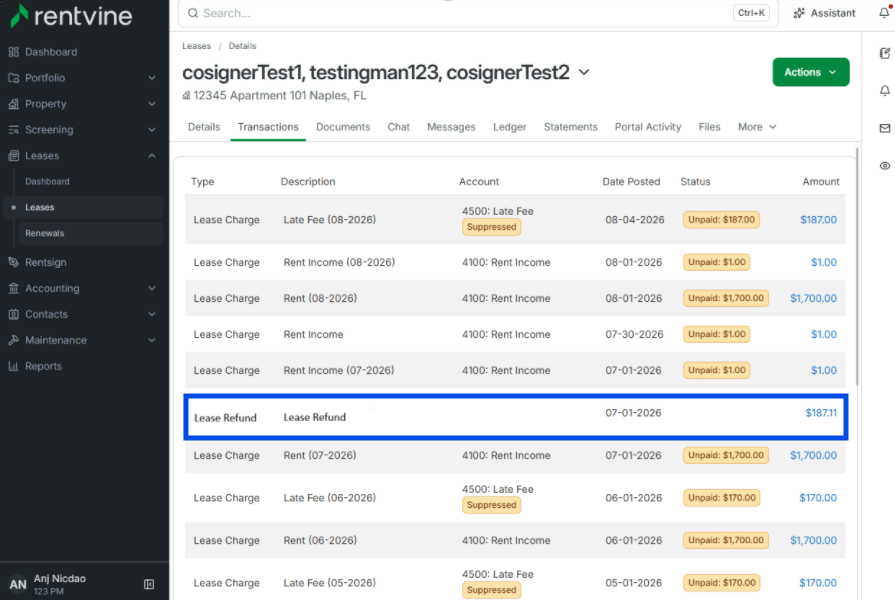Open the Rent (08-2026) $1,700.00 amount link
Image resolution: width=895 pixels, height=600 pixels.
(813, 298)
